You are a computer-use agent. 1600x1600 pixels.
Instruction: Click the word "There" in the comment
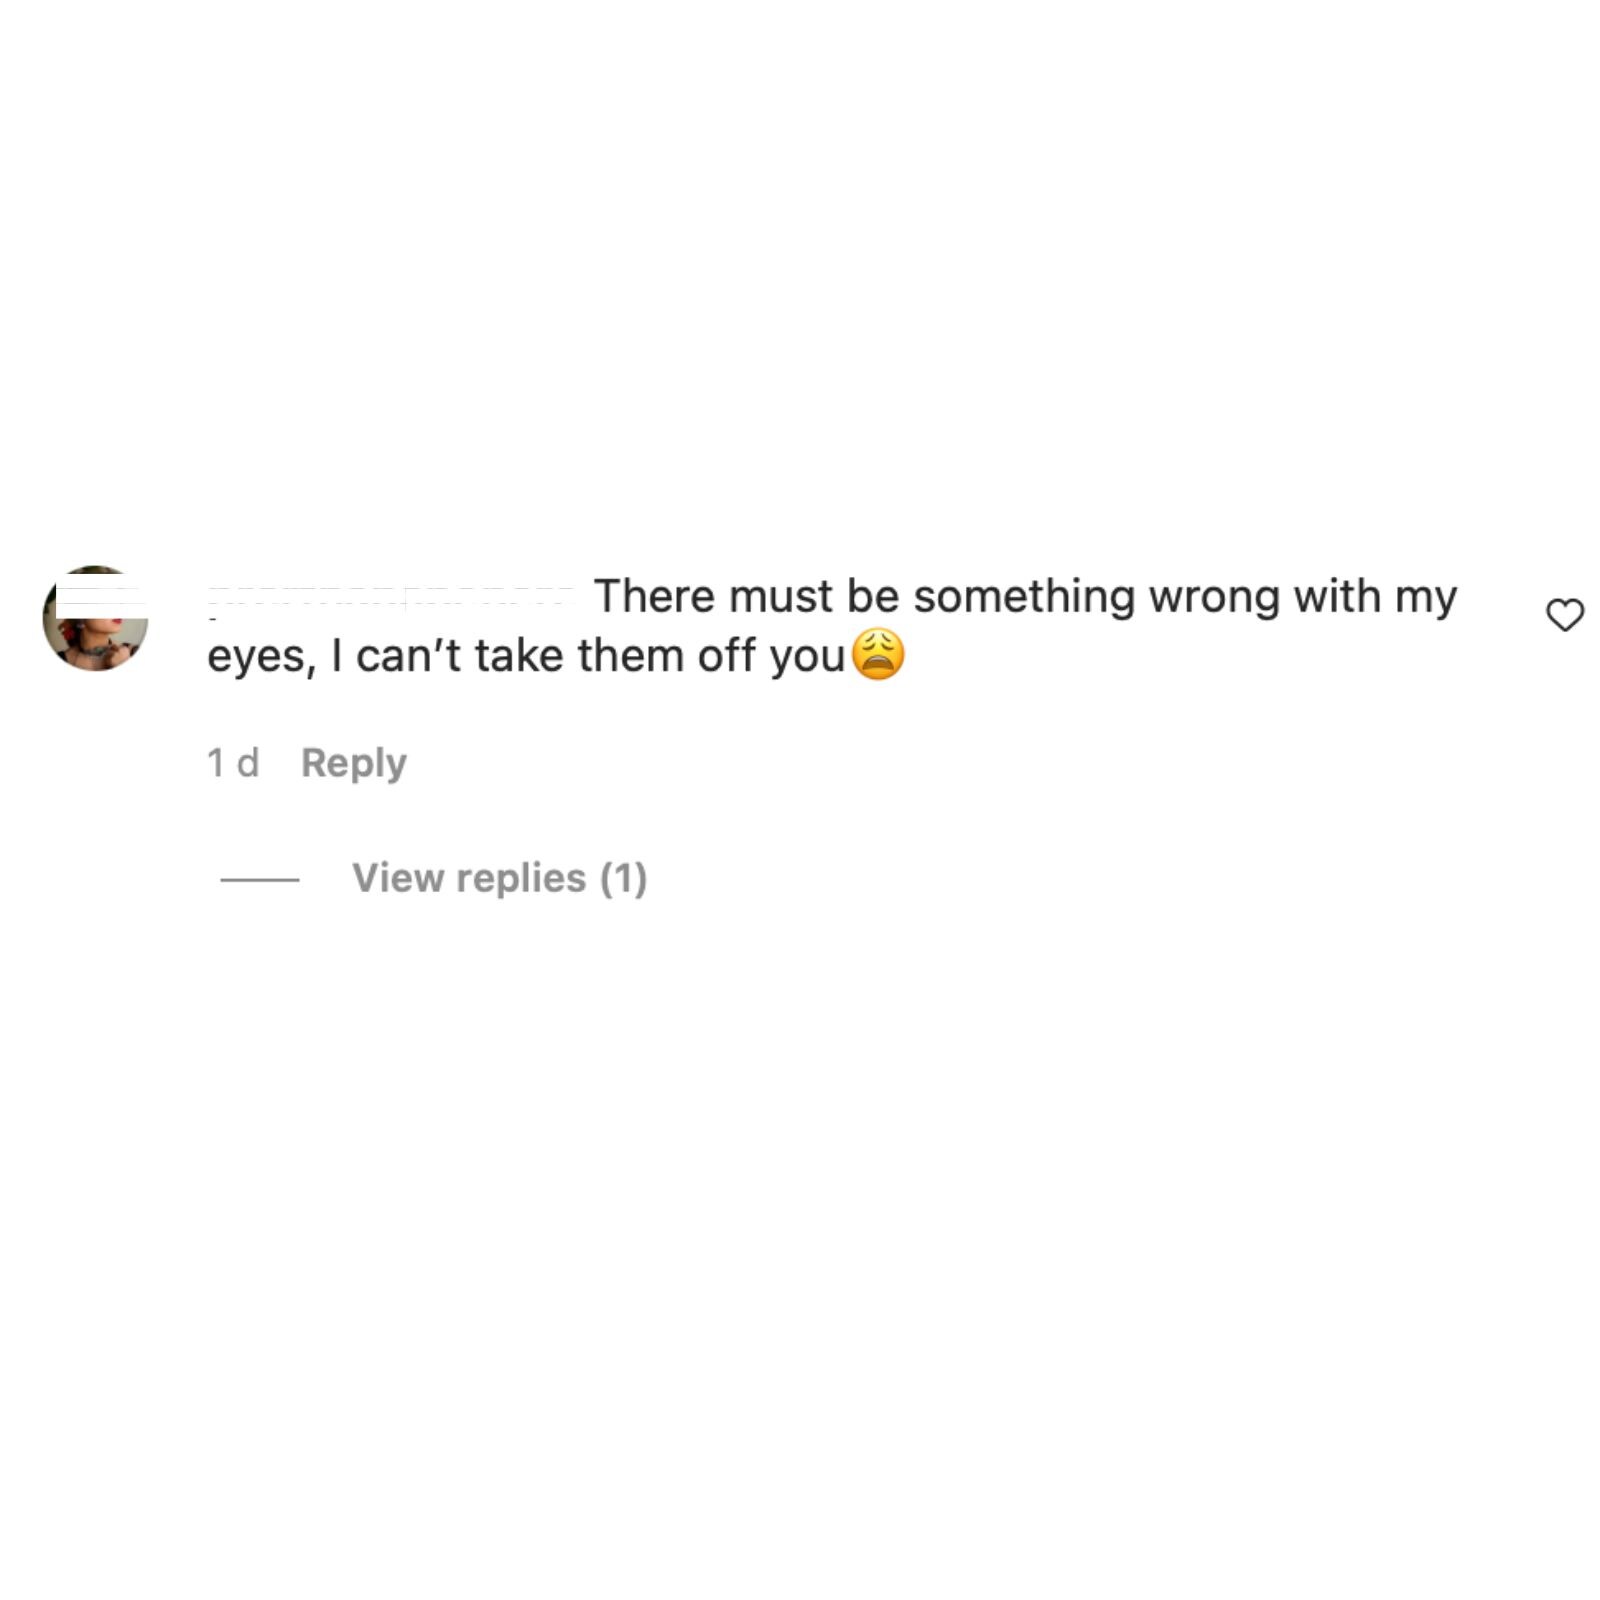pos(654,596)
